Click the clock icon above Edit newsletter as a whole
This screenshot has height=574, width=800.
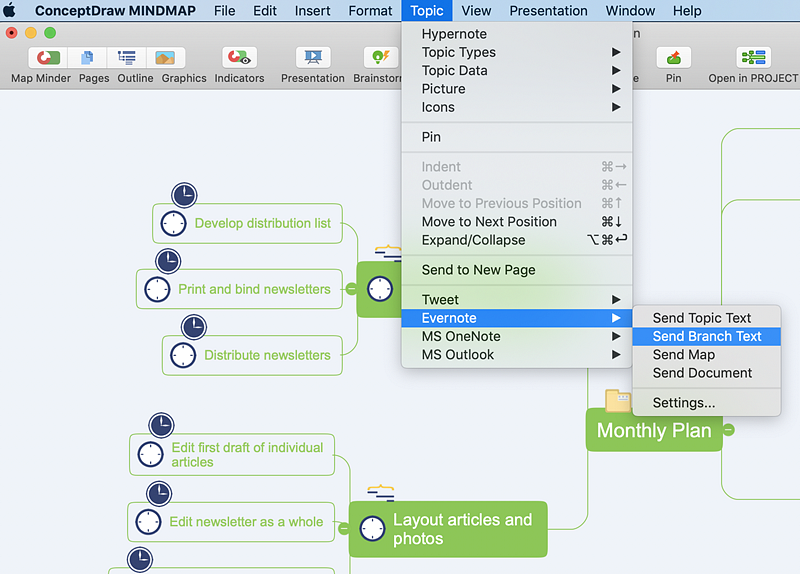click(159, 493)
